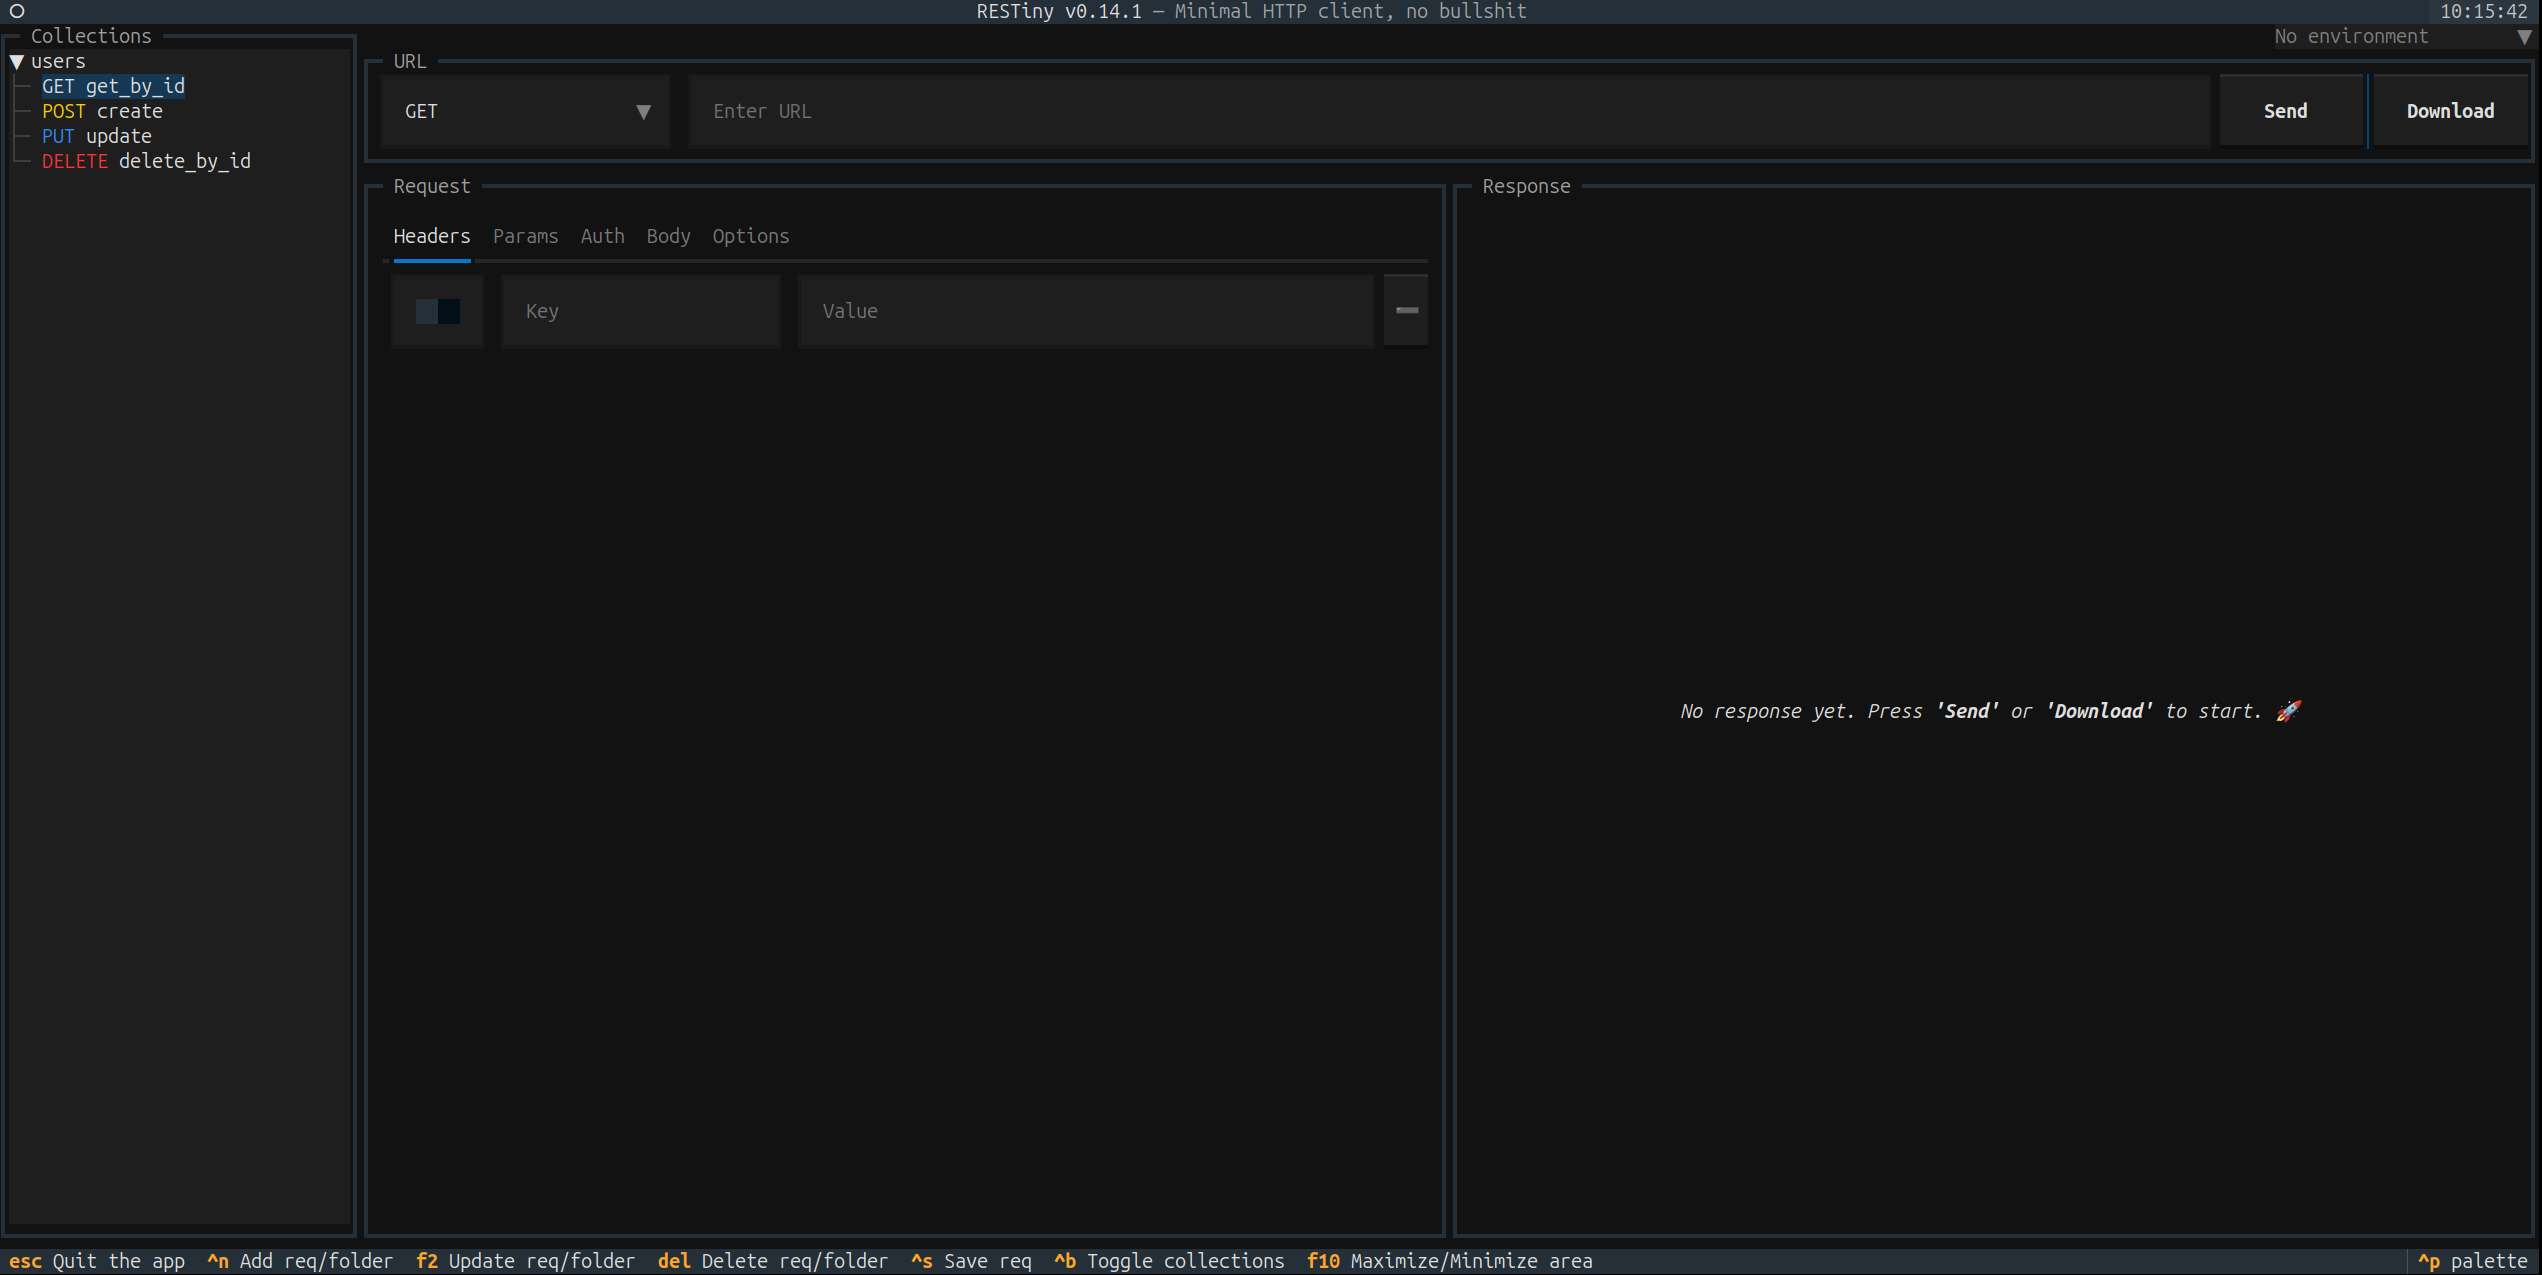Open the Body tab
Image resolution: width=2542 pixels, height=1275 pixels.
[x=668, y=236]
